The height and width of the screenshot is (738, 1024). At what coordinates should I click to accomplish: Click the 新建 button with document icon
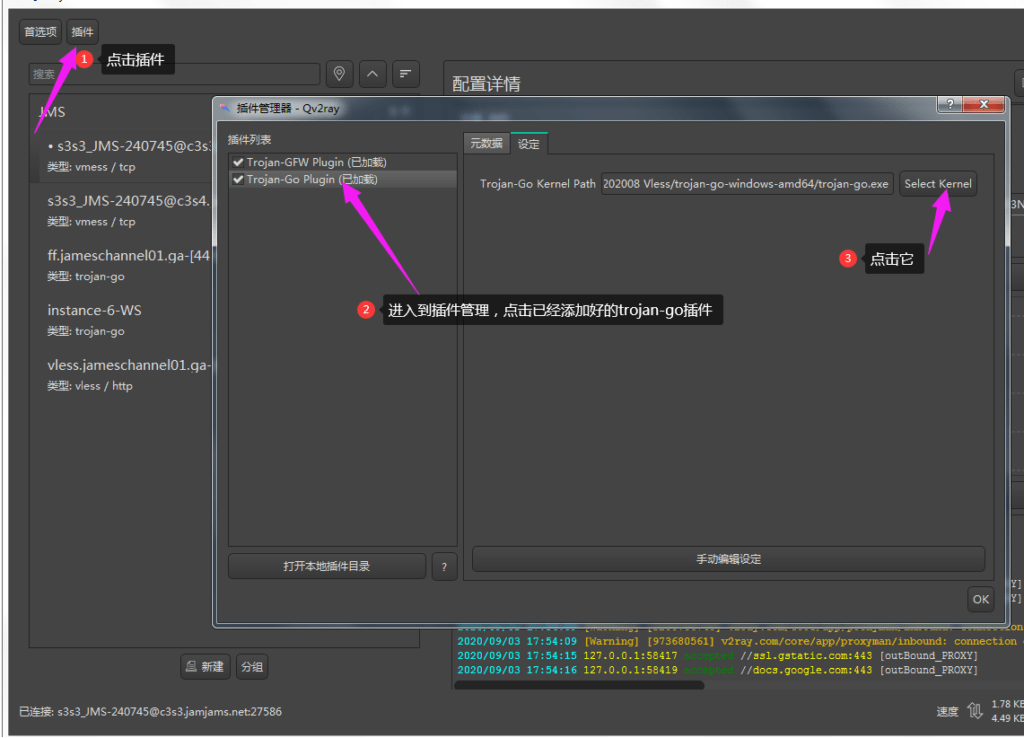pos(205,667)
